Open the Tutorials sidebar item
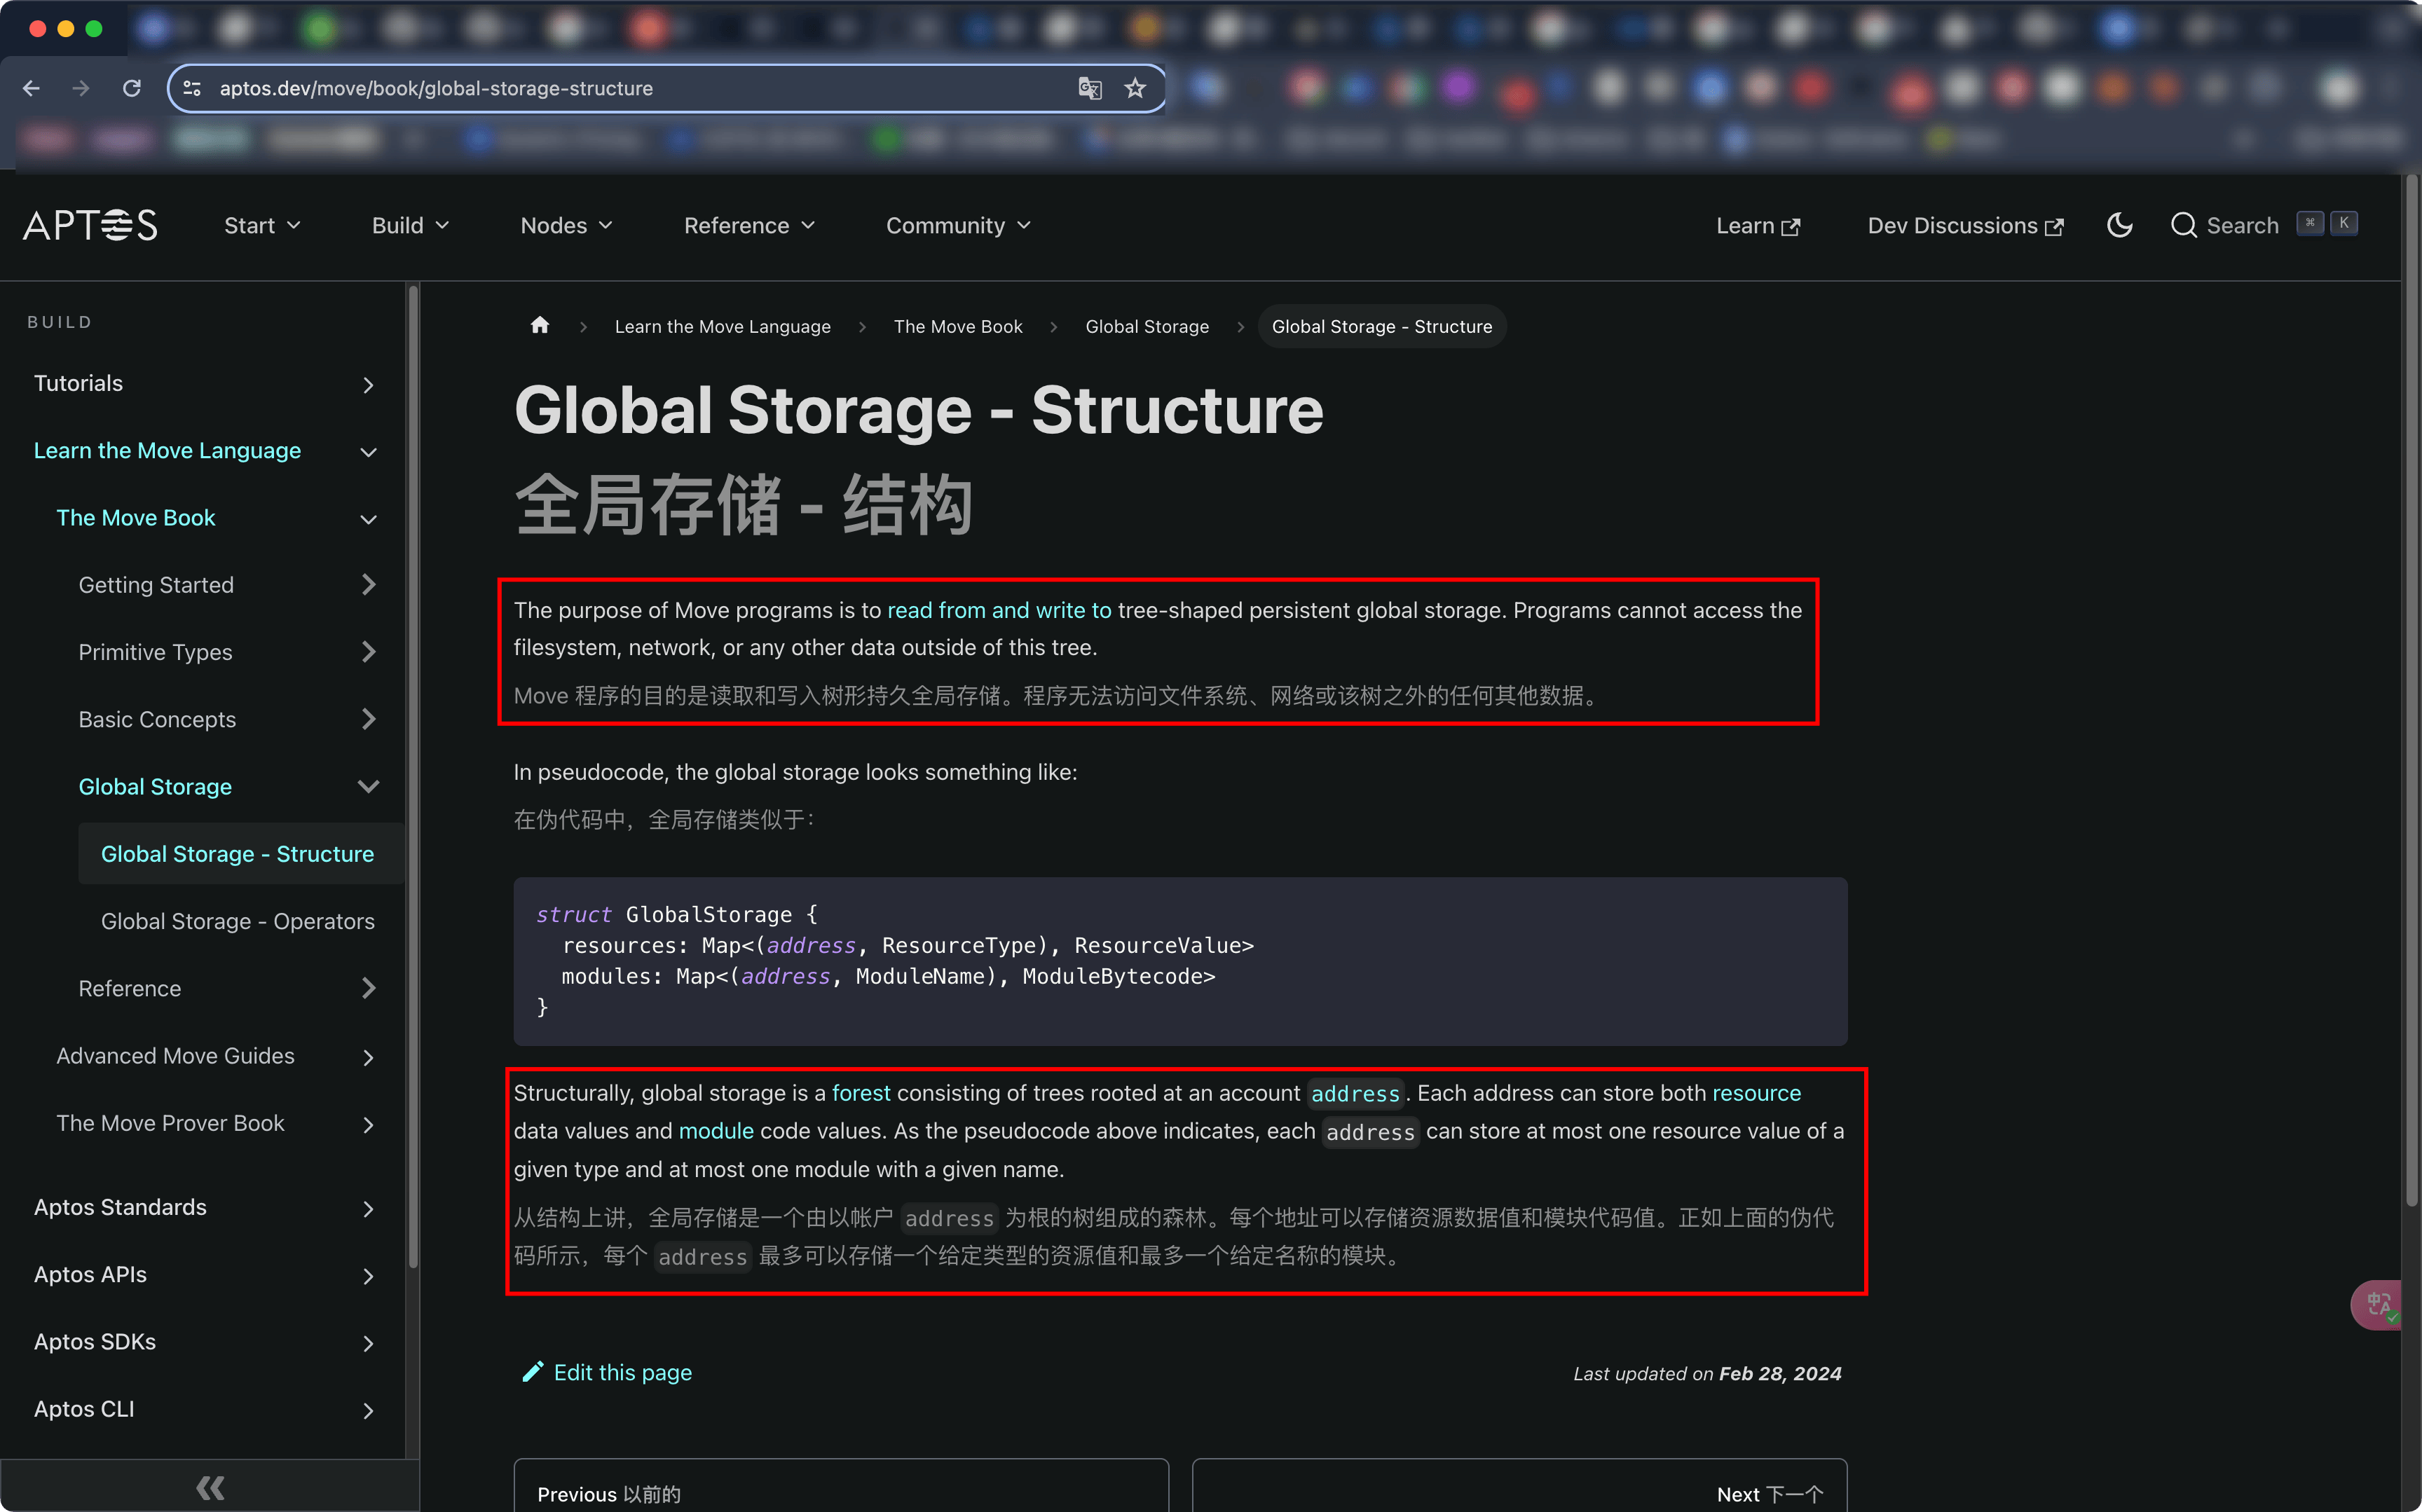The height and width of the screenshot is (1512, 2422). 78,383
